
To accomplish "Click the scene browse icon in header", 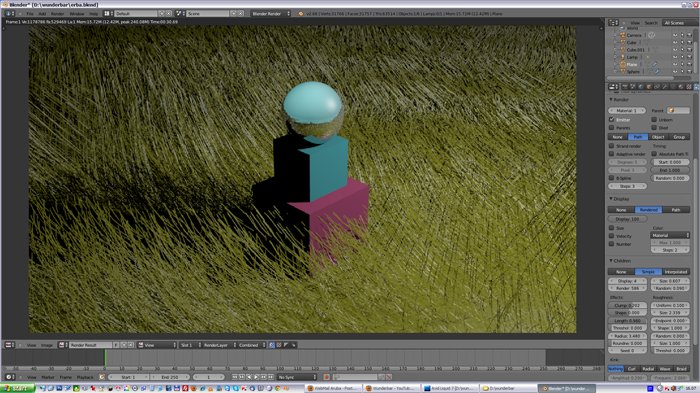I will (179, 13).
